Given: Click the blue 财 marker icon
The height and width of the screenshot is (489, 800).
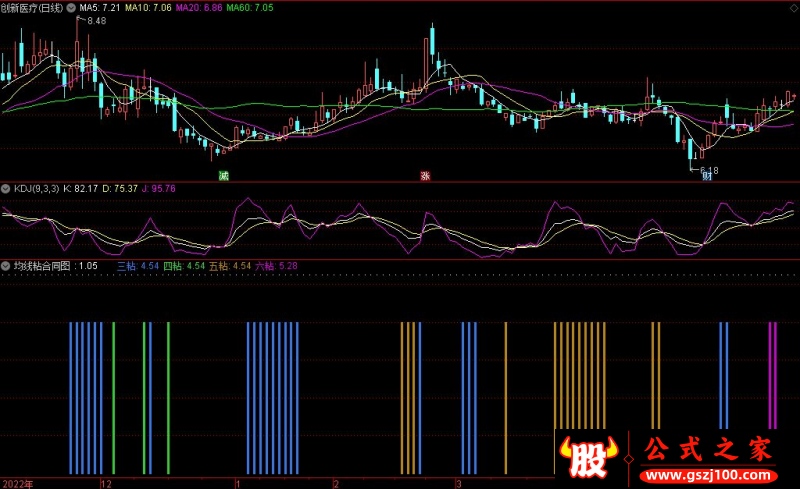Looking at the screenshot, I should (x=707, y=177).
